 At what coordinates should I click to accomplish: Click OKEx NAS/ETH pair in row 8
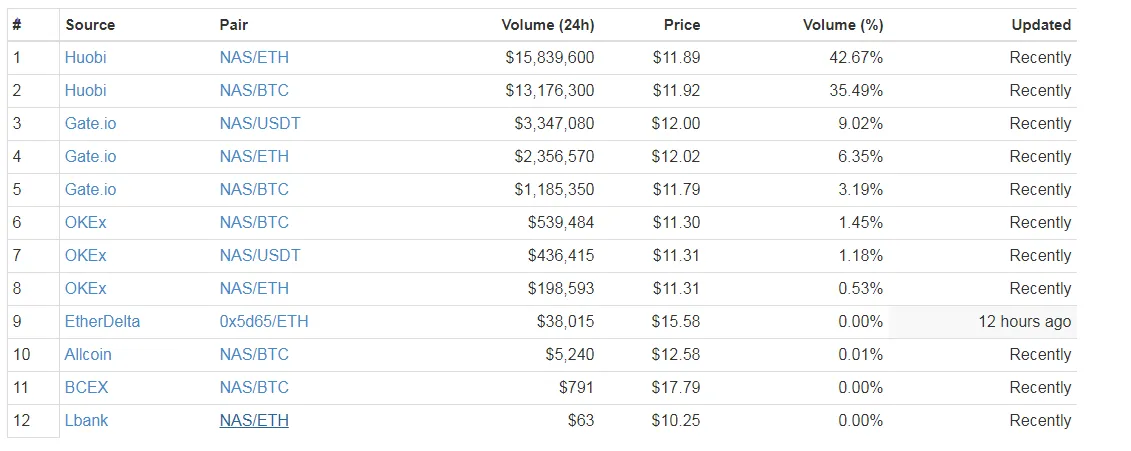[x=254, y=289]
